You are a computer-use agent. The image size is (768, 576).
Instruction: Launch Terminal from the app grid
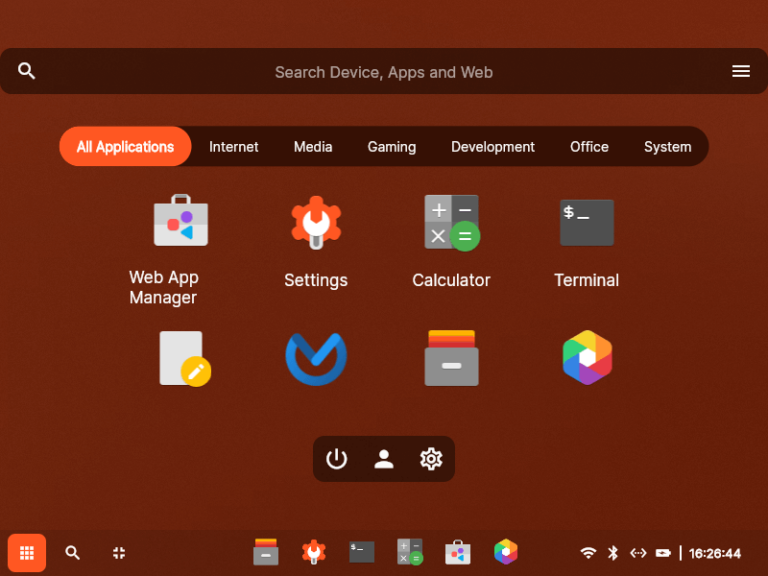[x=587, y=222]
